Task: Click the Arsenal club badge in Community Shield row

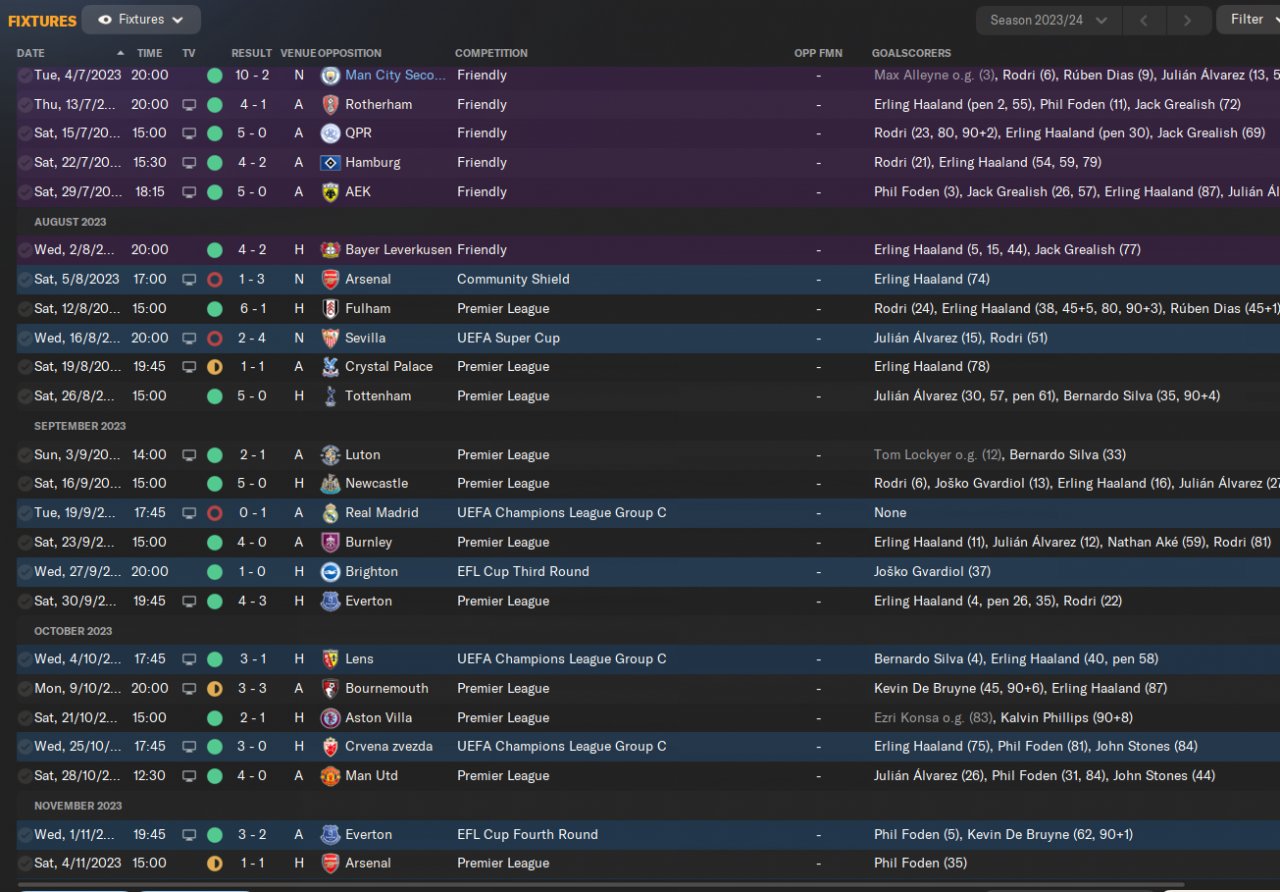Action: click(330, 279)
